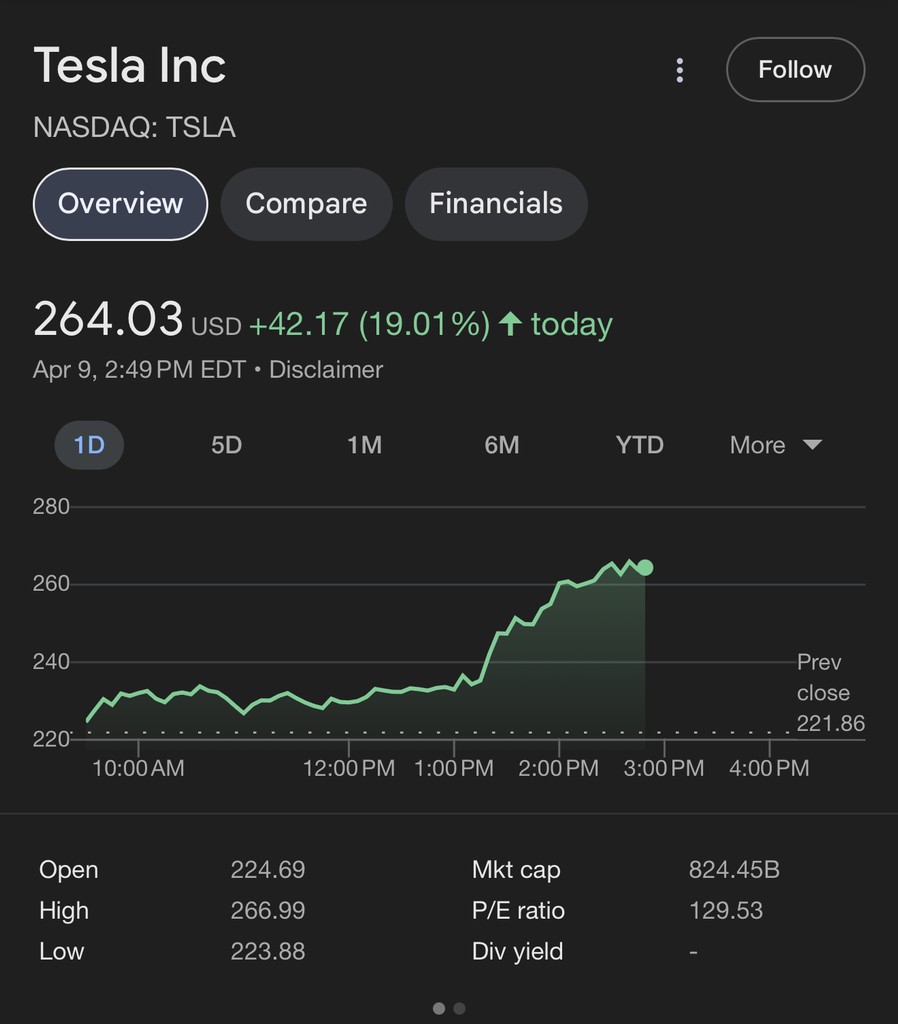Open the Disclaimer link
898x1024 pixels.
point(326,370)
